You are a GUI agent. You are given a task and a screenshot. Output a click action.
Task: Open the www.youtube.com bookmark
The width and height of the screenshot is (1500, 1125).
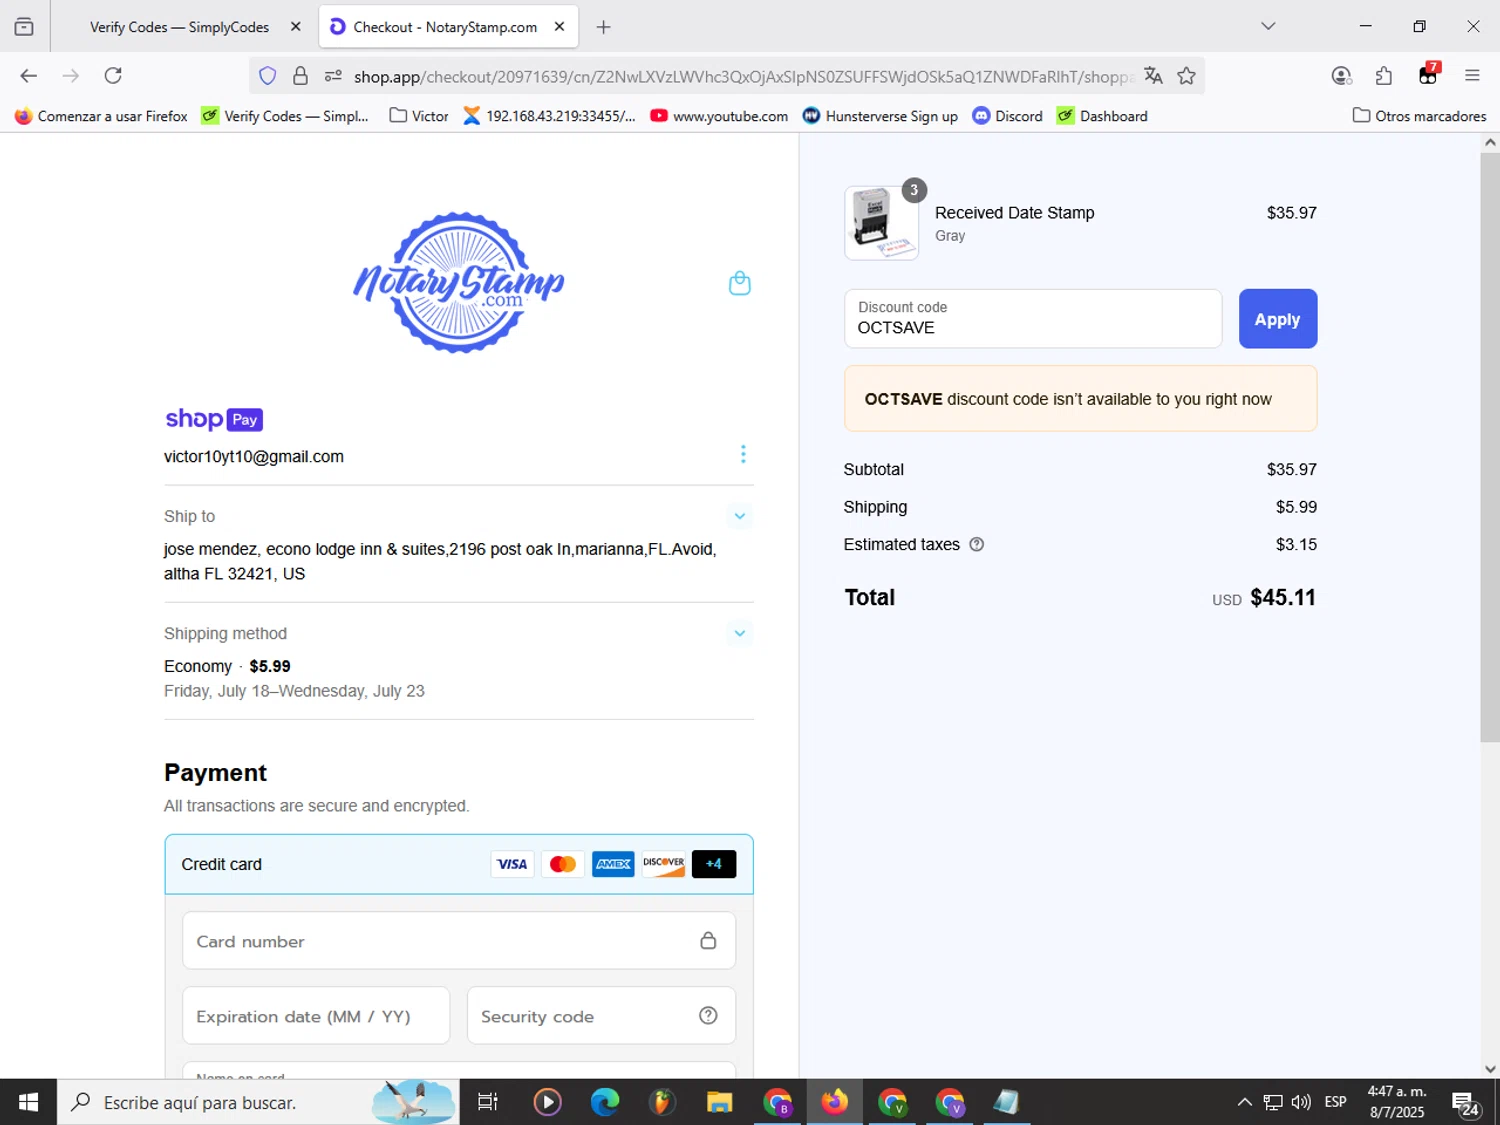(719, 116)
